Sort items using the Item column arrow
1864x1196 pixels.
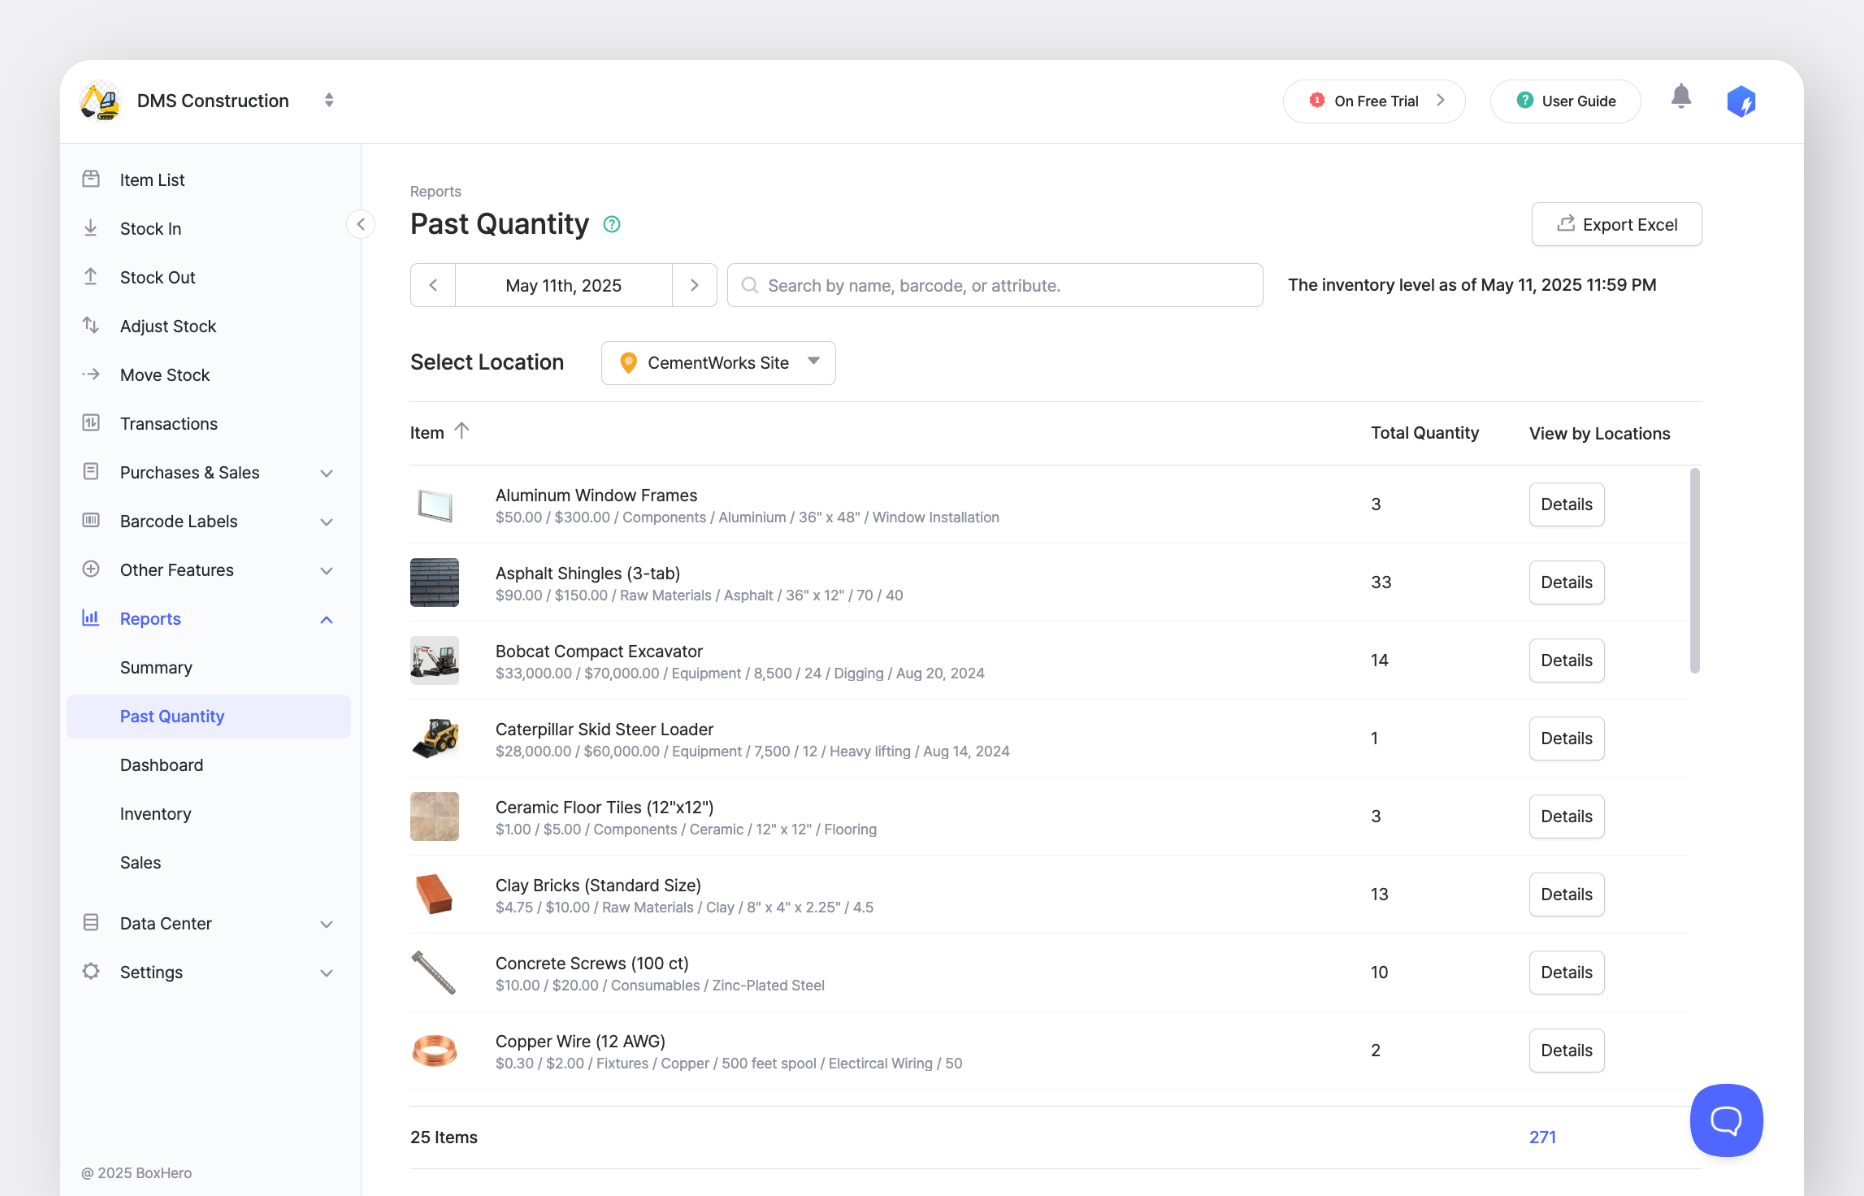(x=461, y=431)
